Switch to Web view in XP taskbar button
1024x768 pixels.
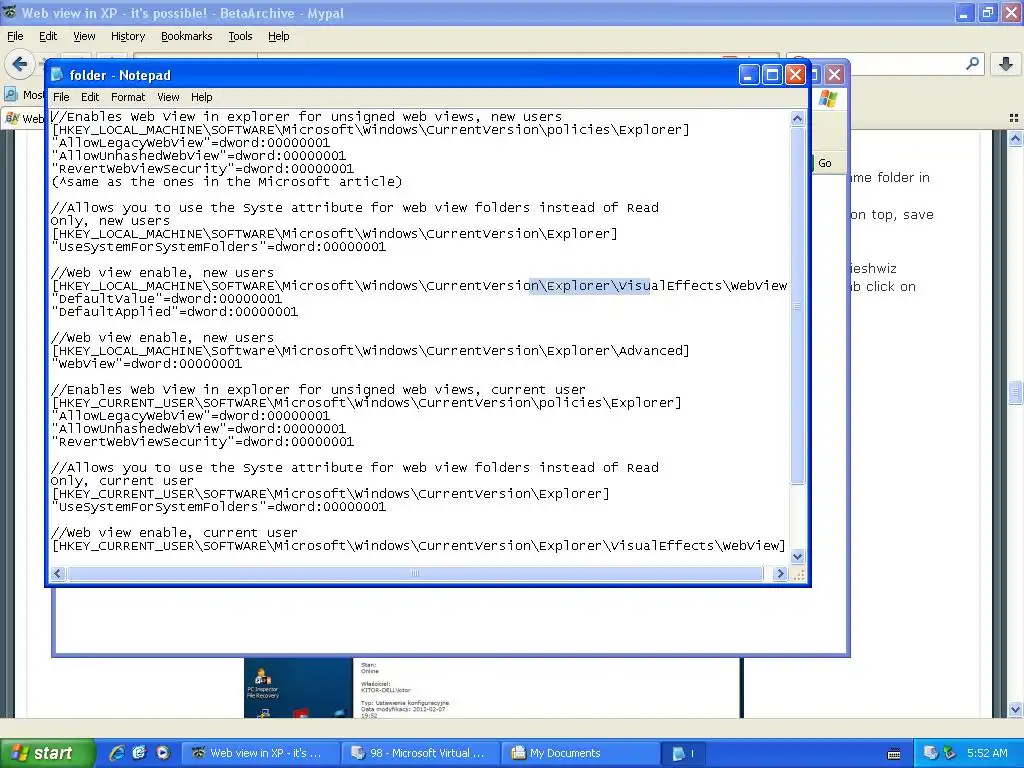[x=260, y=753]
